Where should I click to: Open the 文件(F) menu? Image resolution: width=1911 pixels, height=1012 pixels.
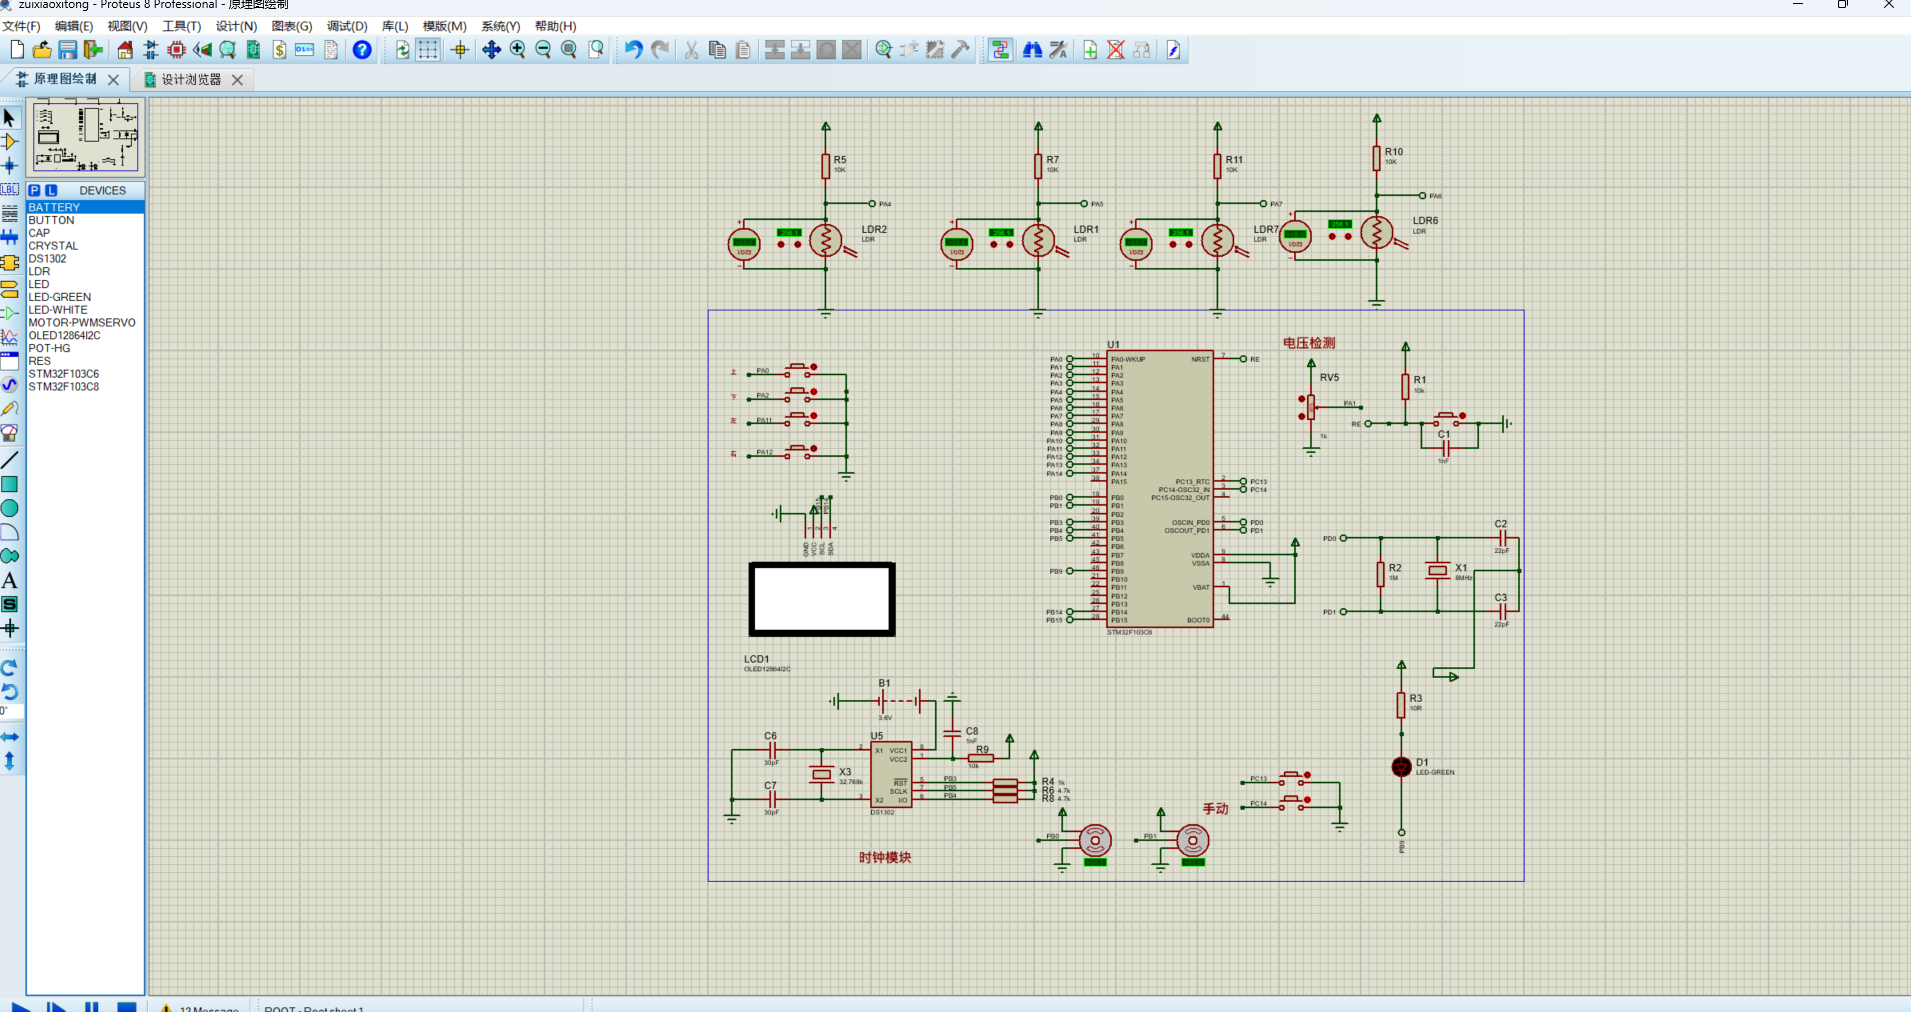tap(21, 26)
